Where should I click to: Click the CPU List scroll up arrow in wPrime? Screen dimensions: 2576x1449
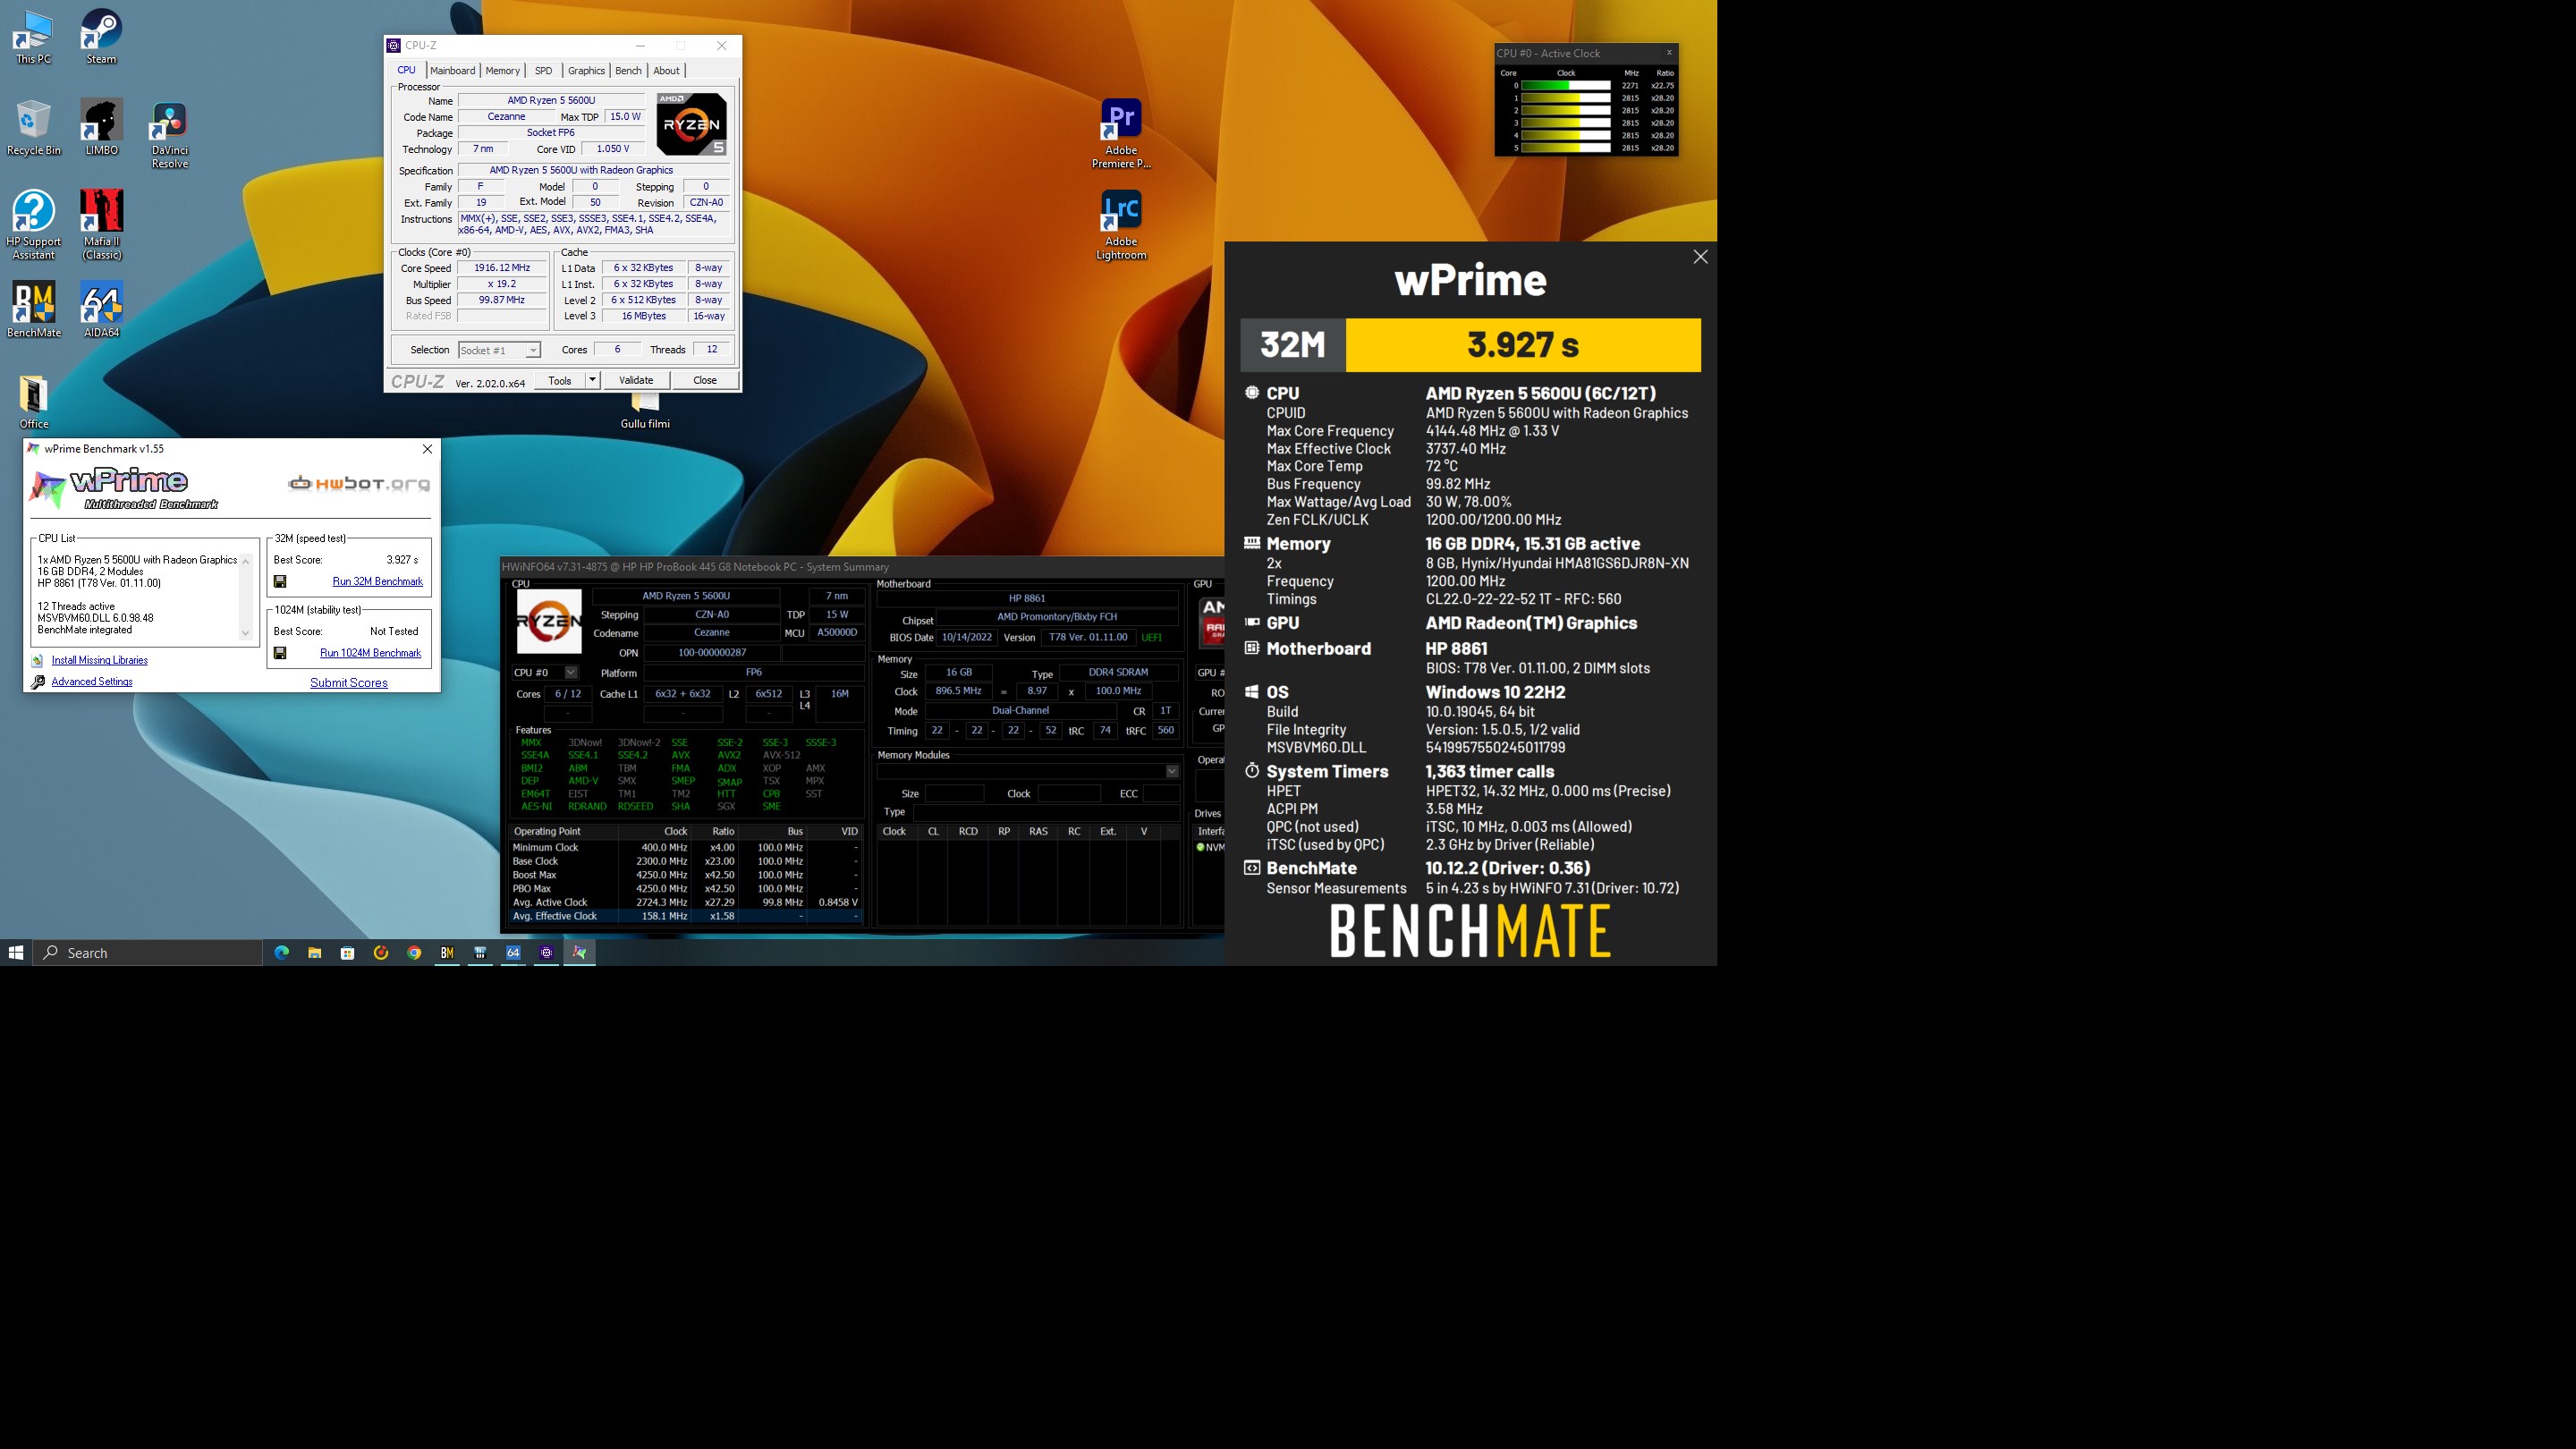pyautogui.click(x=246, y=561)
